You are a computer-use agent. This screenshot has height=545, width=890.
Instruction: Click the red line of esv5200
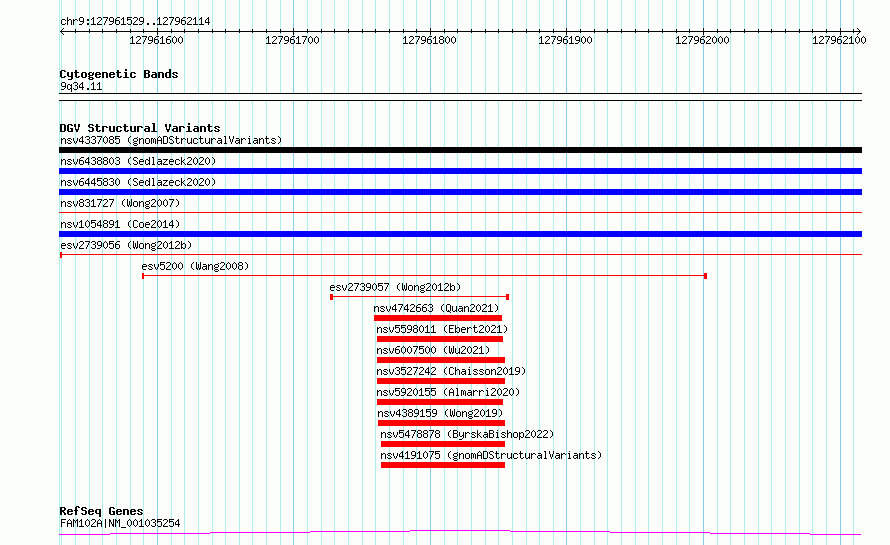pyautogui.click(x=424, y=276)
